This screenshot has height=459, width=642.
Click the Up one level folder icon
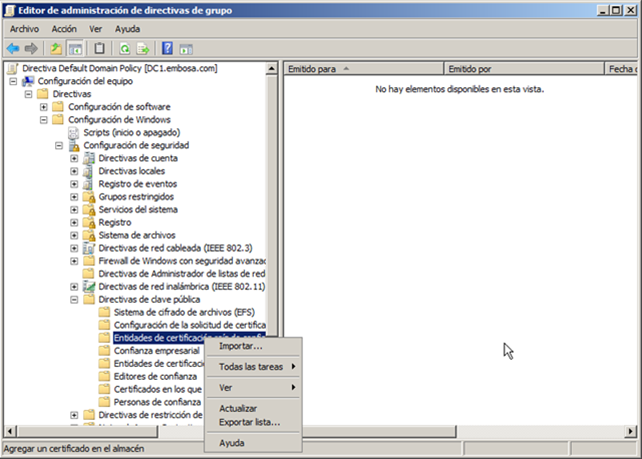pyautogui.click(x=57, y=48)
